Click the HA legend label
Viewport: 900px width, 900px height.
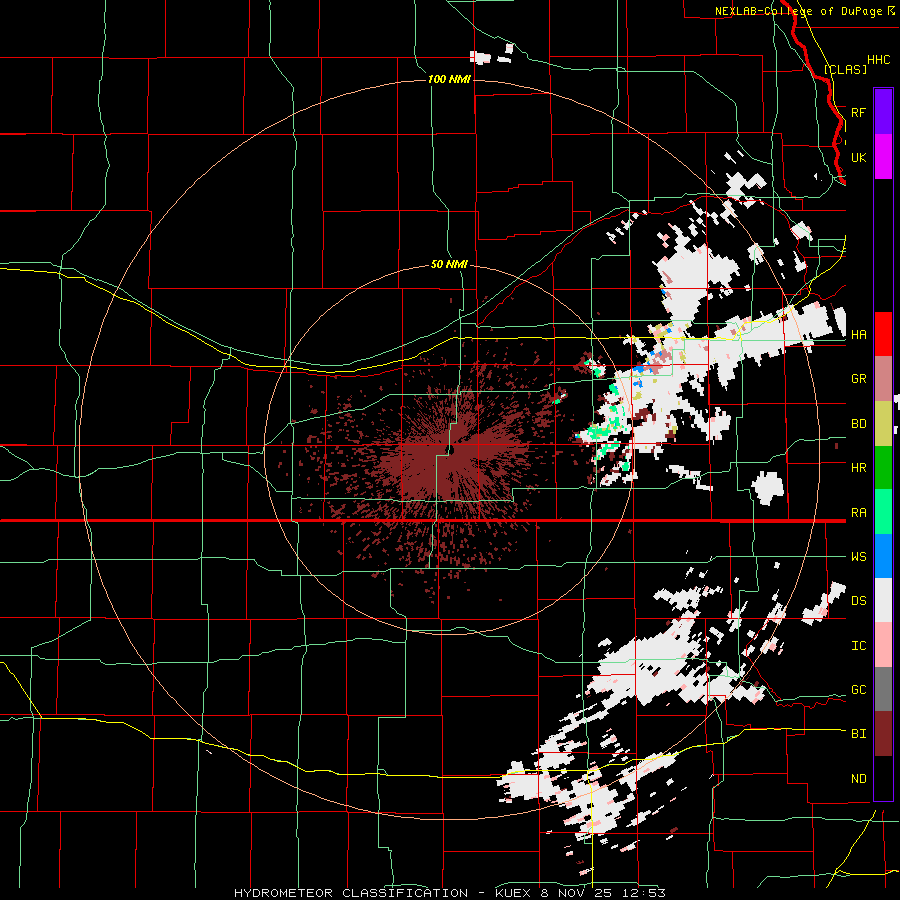coord(858,335)
